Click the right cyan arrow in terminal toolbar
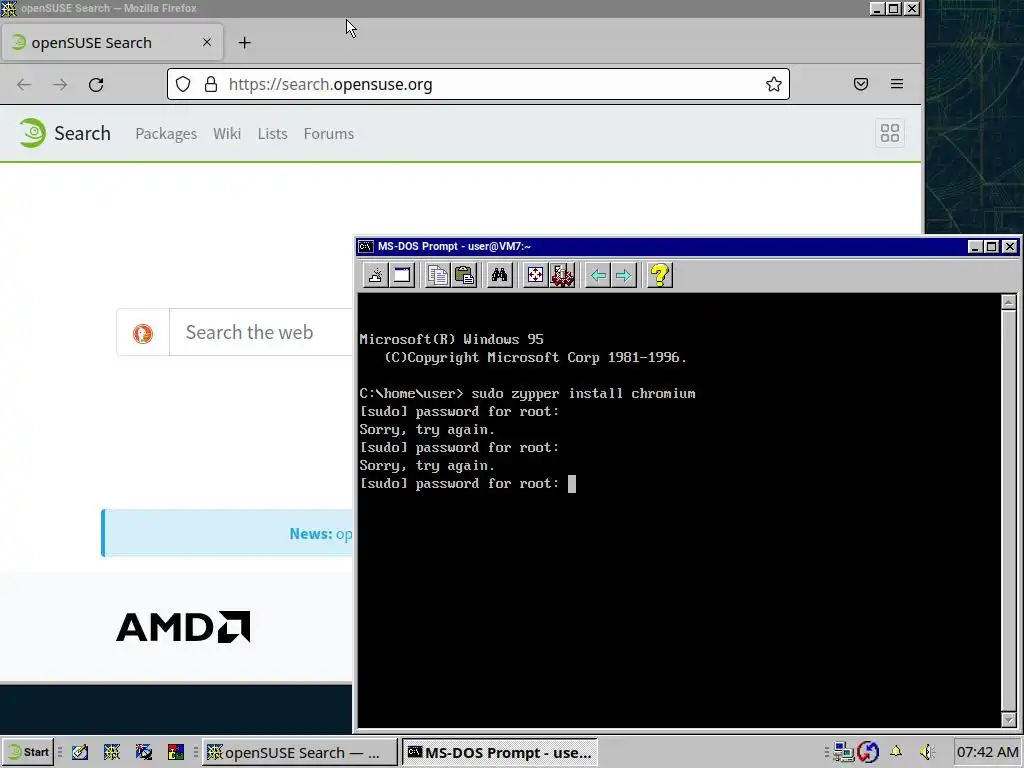Viewport: 1024px width, 768px height. click(624, 275)
